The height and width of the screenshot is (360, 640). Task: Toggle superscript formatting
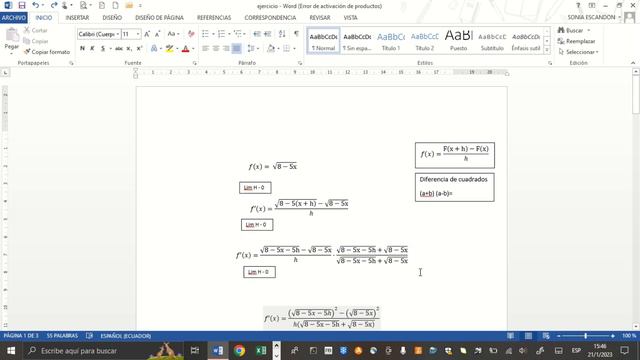[139, 49]
